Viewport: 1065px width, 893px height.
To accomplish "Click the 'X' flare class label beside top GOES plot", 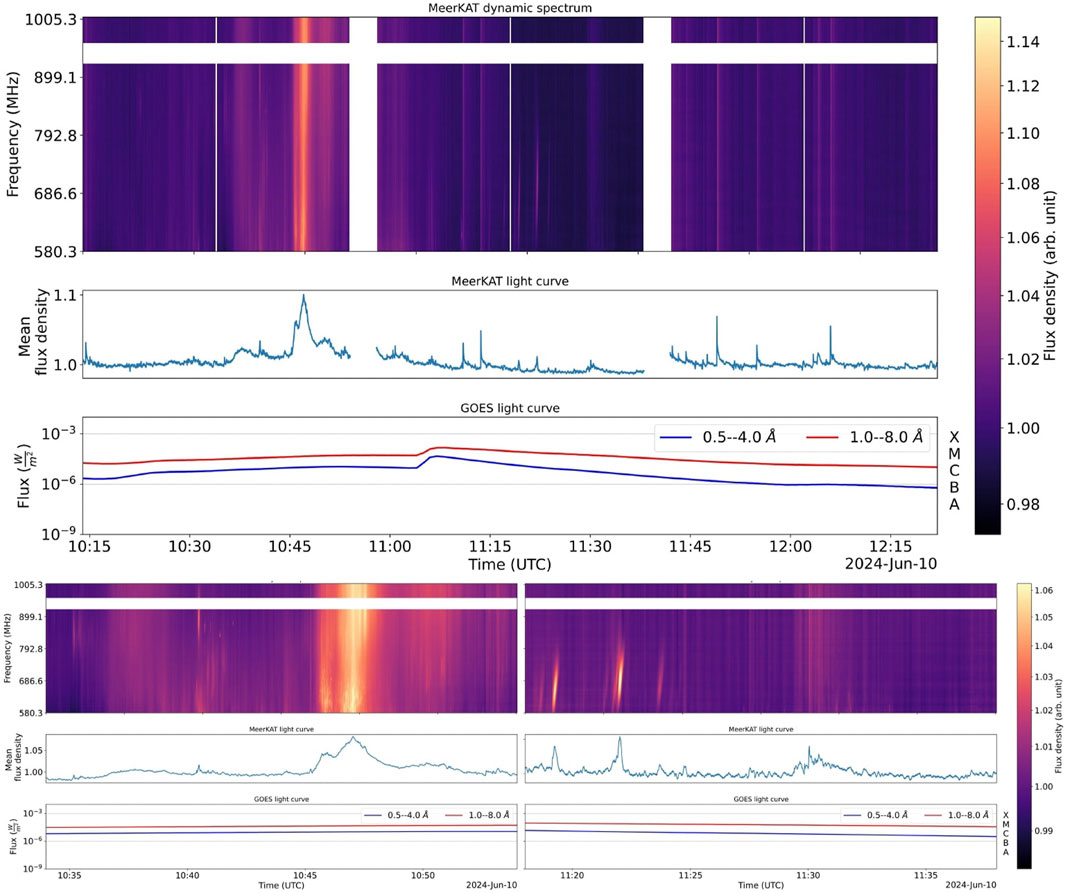I will 953,437.
